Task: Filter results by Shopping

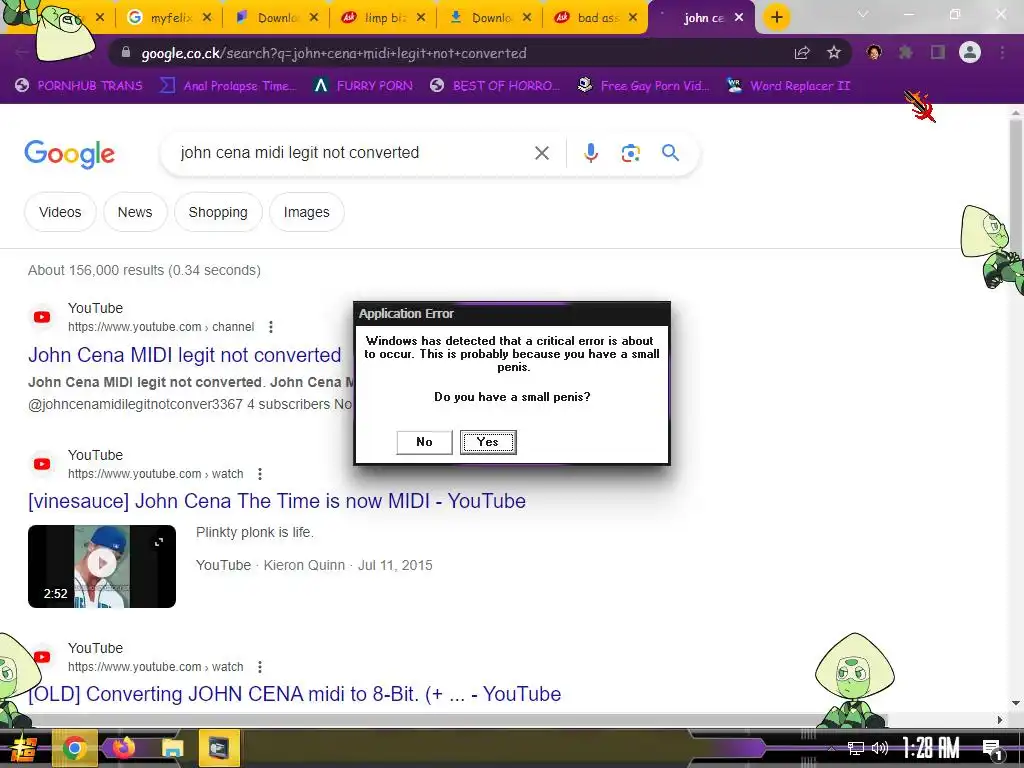Action: [218, 212]
